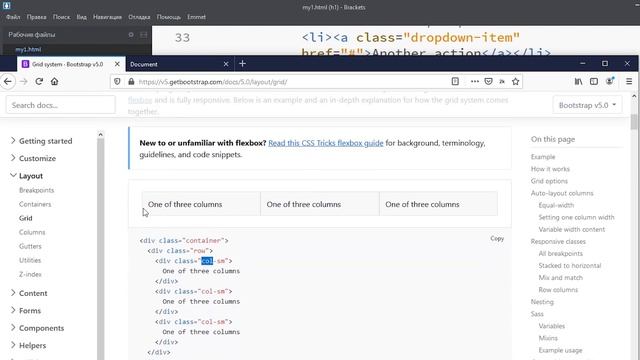This screenshot has height=360, width=640.
Task: Open a new Firefox tab
Action: 242,64
